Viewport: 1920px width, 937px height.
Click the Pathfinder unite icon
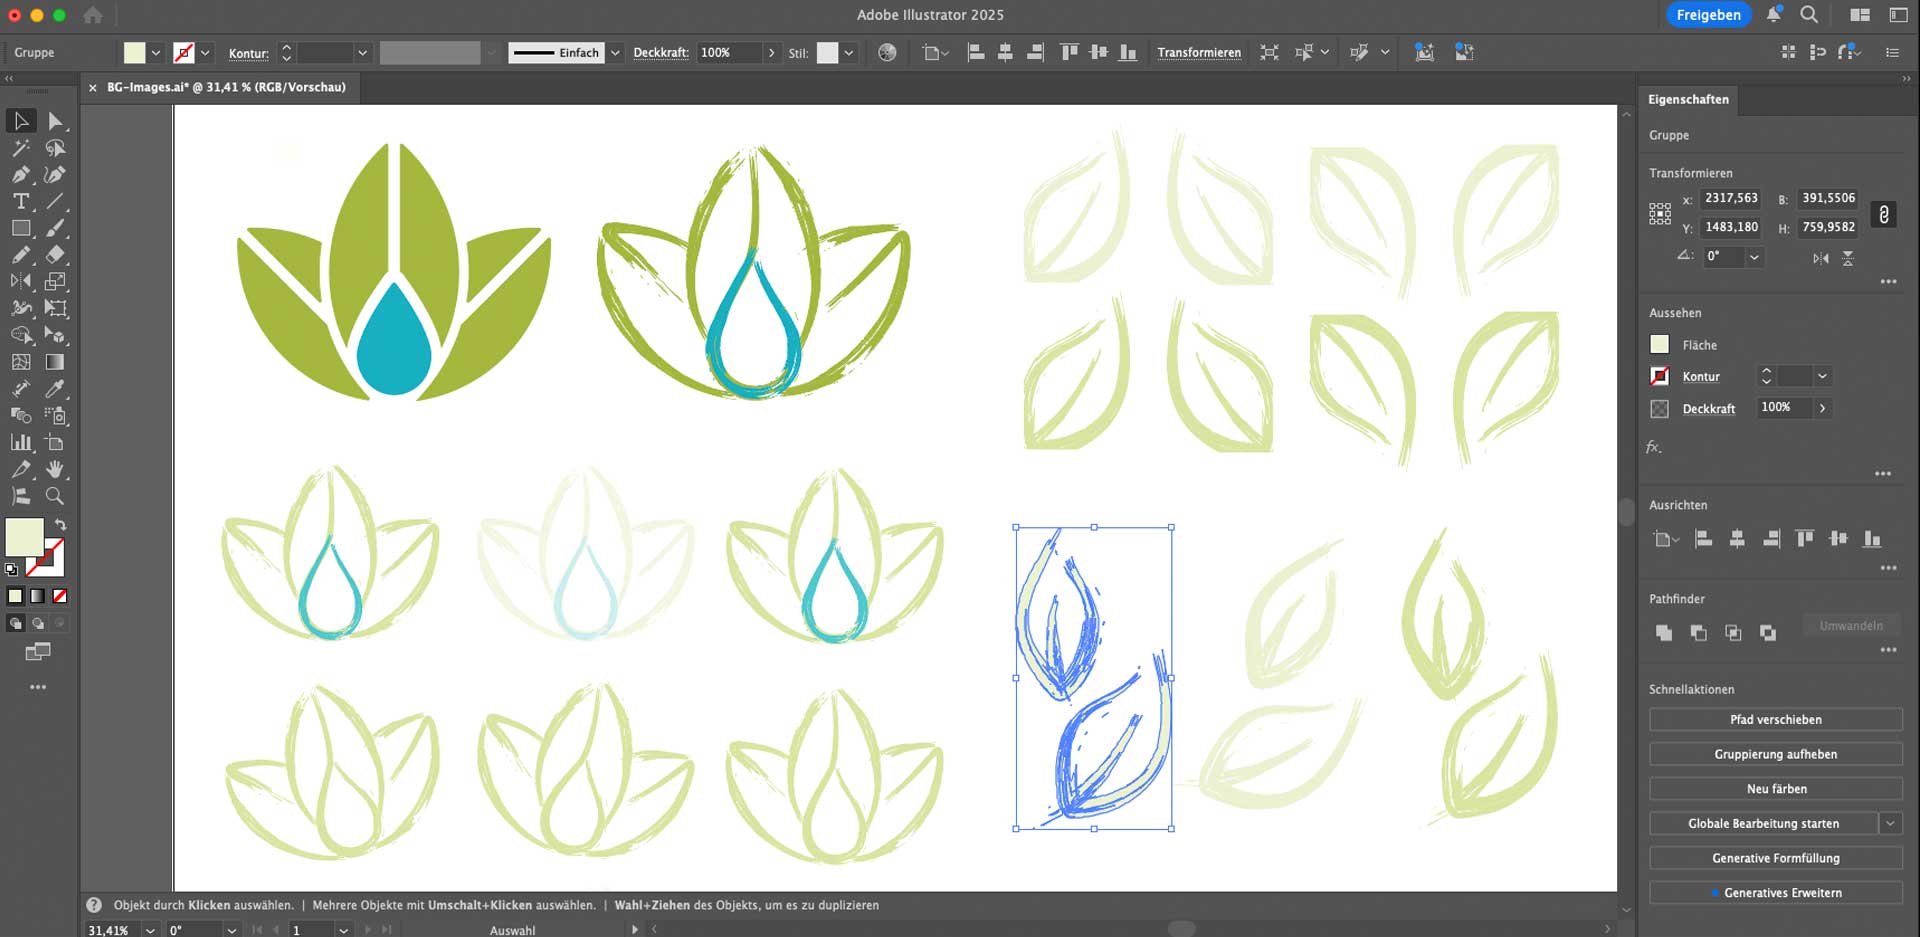1664,632
